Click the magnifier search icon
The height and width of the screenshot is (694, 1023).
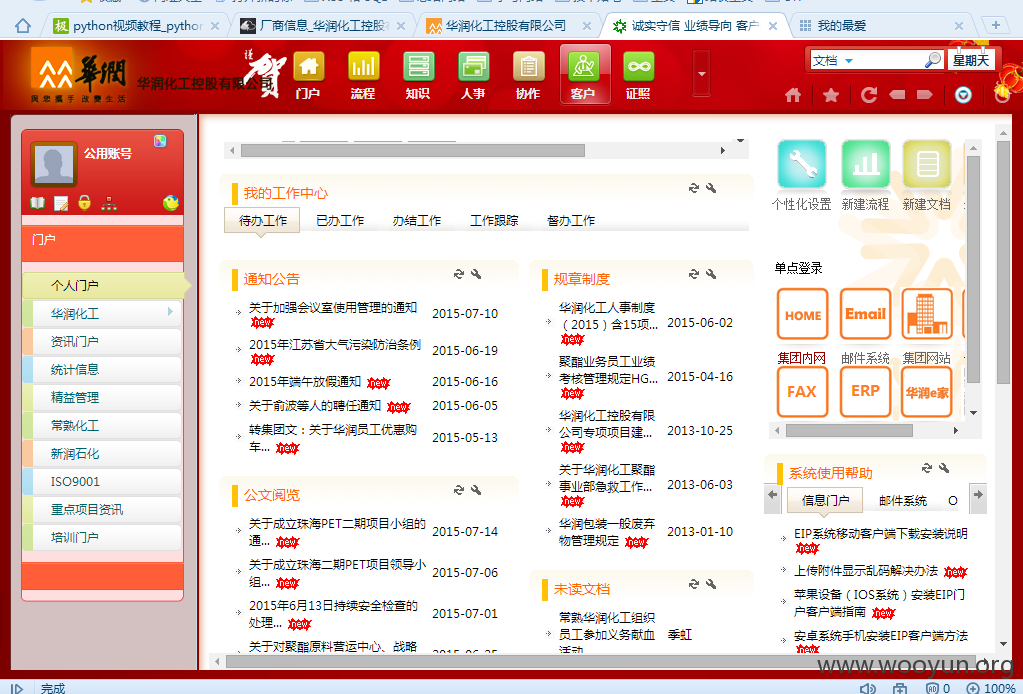click(x=934, y=60)
